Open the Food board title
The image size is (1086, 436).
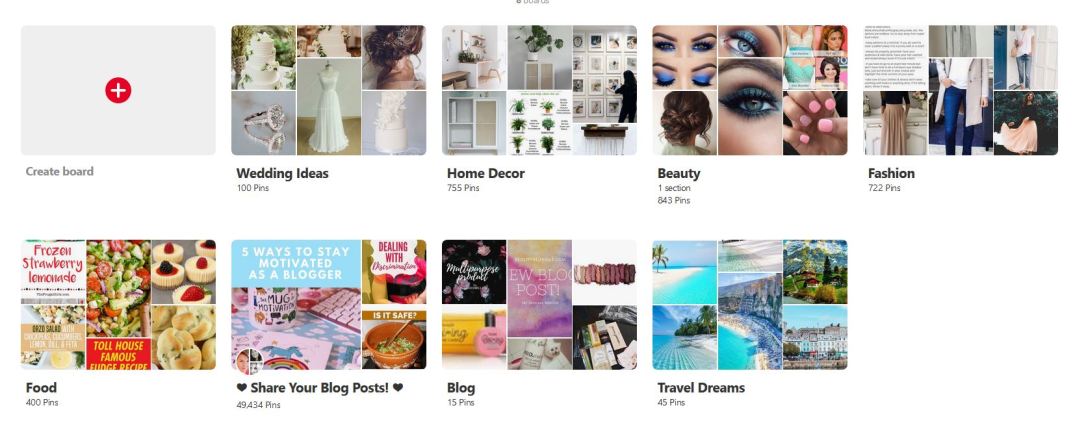[41, 388]
